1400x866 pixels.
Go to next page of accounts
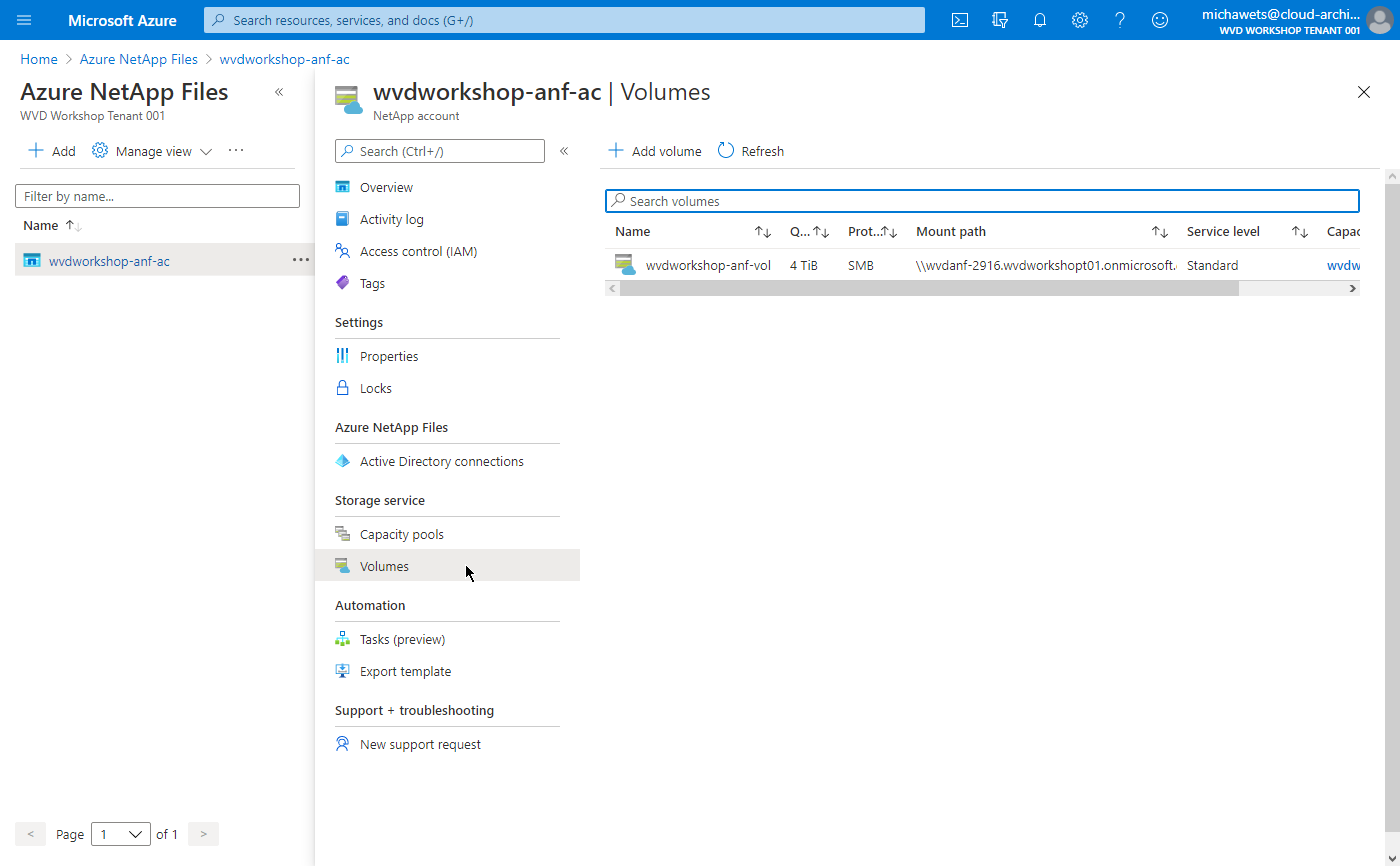coord(203,834)
